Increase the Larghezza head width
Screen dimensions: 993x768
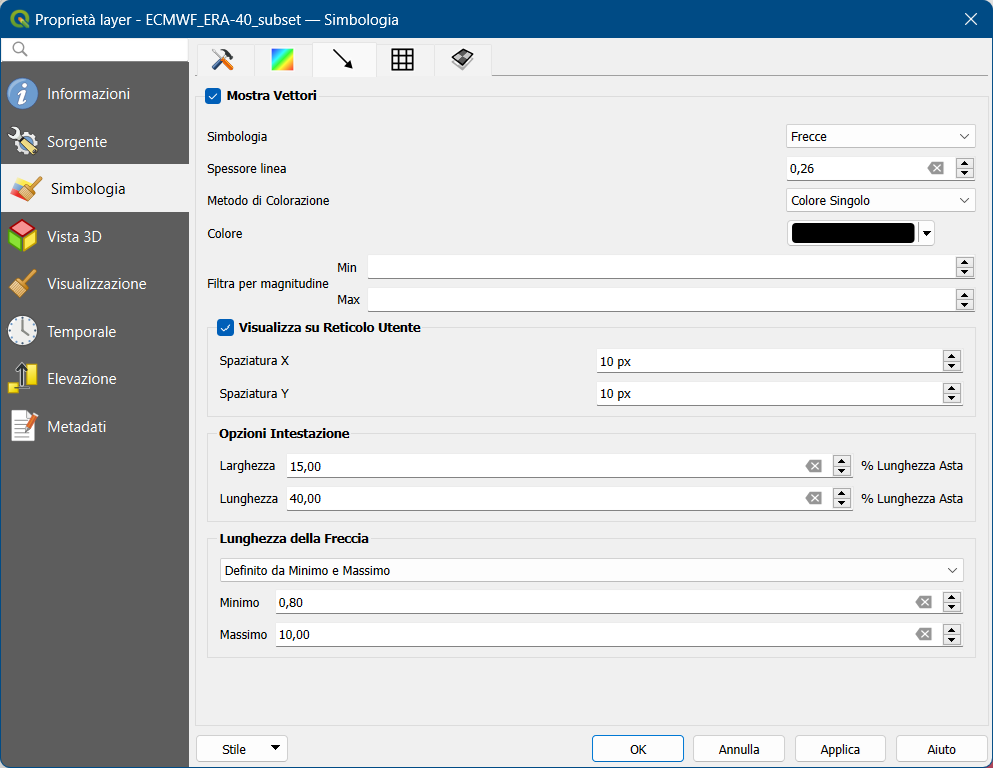842,461
